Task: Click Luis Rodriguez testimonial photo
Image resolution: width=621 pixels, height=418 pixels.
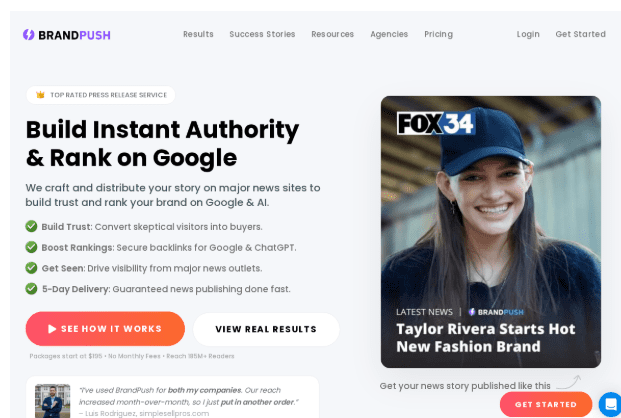Action: coord(53,401)
